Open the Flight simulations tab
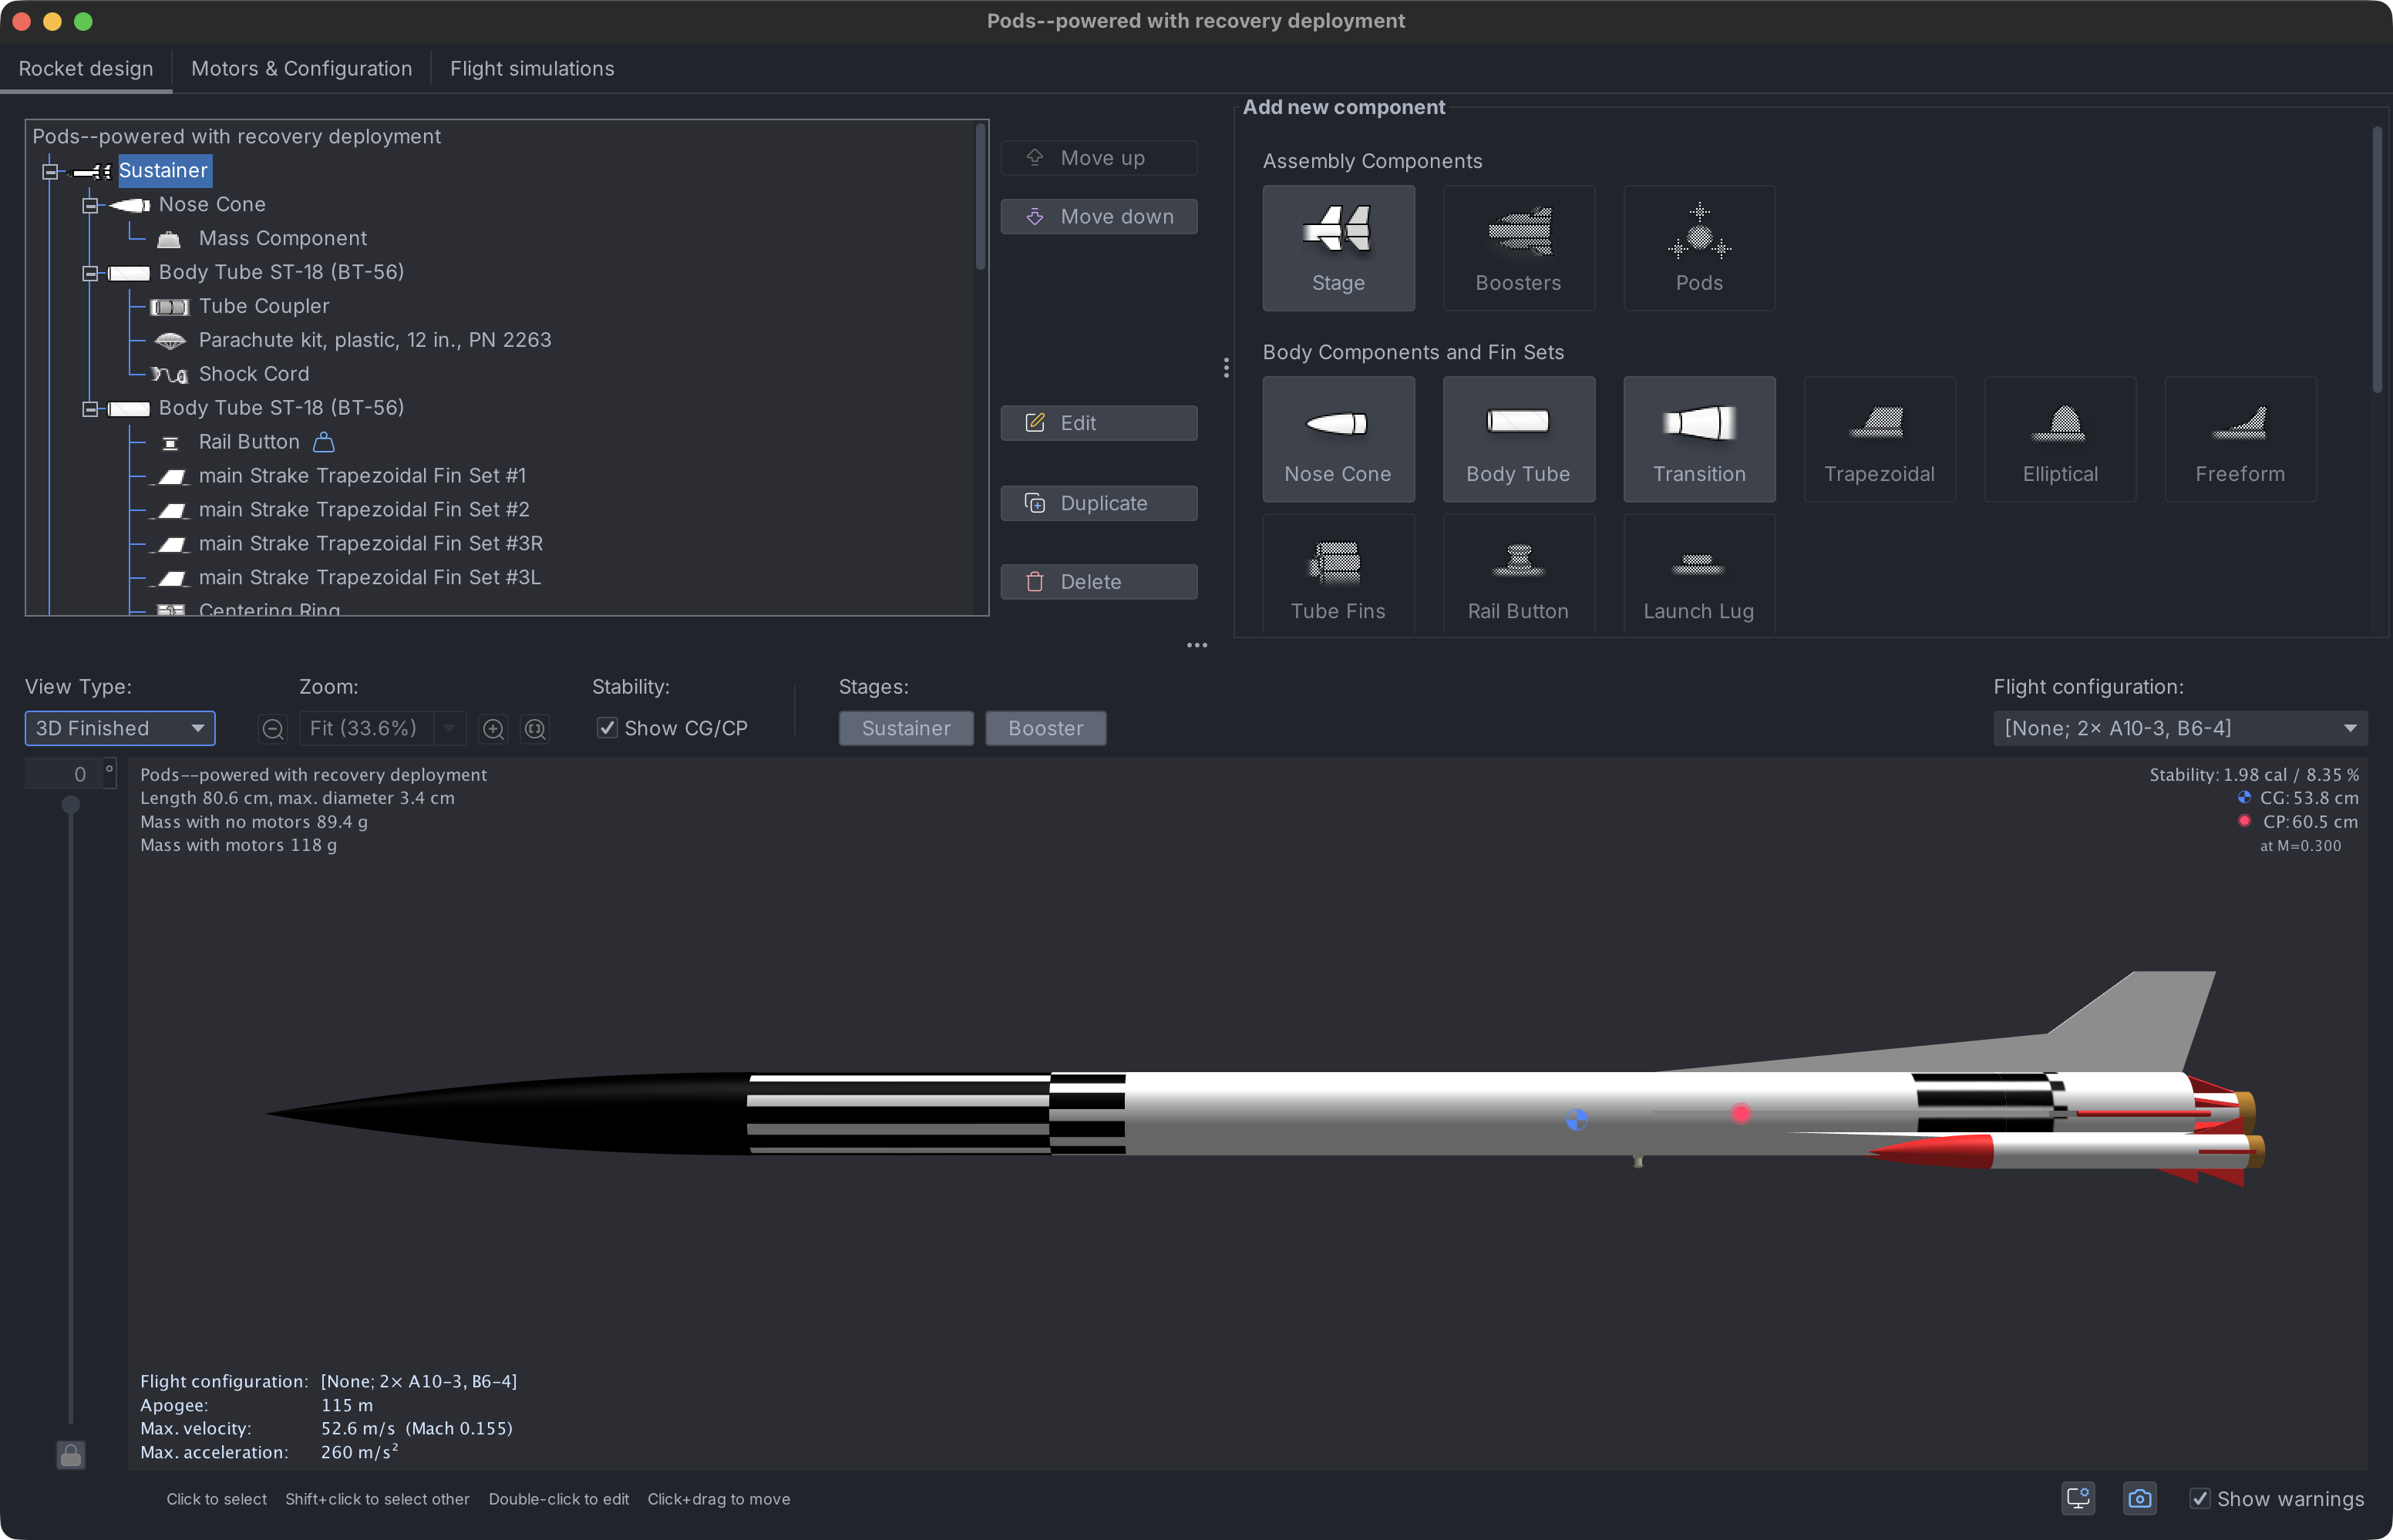This screenshot has width=2393, height=1540. pos(532,68)
